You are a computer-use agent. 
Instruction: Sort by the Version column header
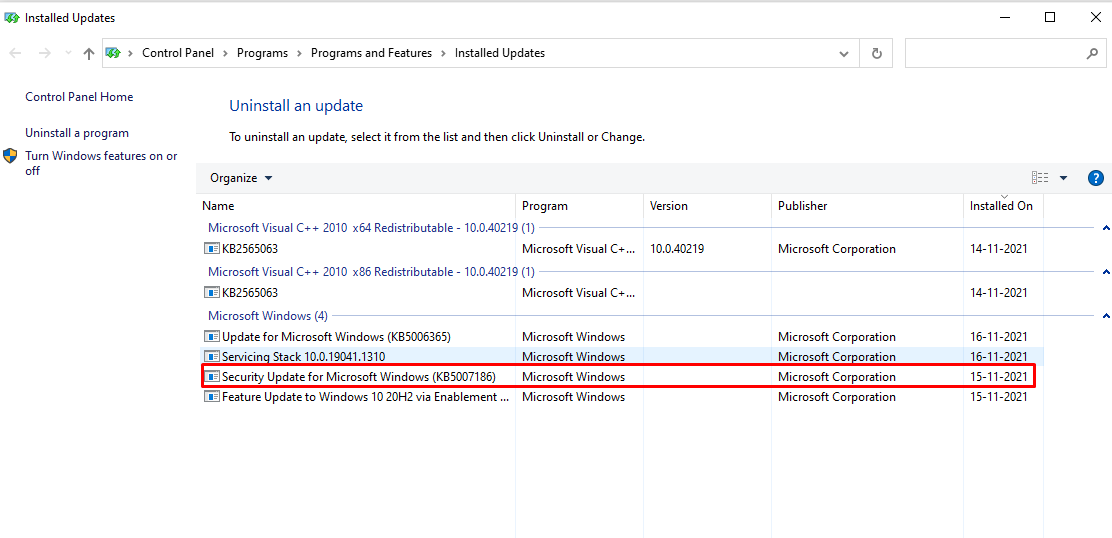pos(707,206)
